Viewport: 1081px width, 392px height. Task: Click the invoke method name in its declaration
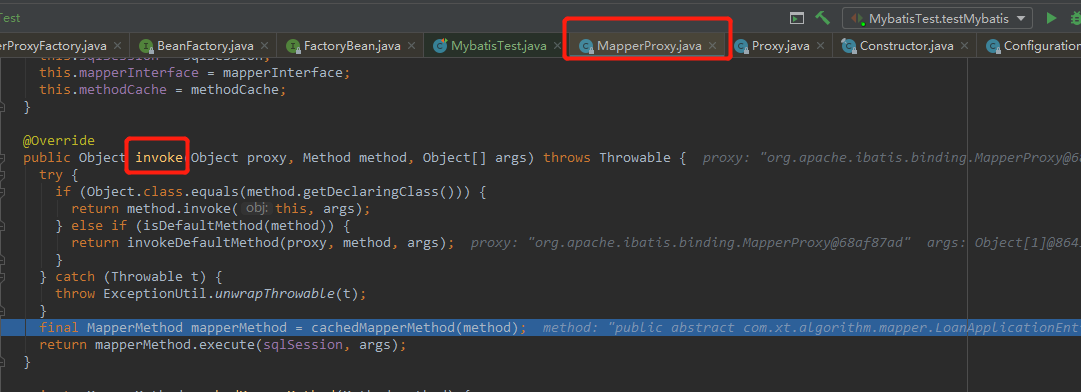159,158
